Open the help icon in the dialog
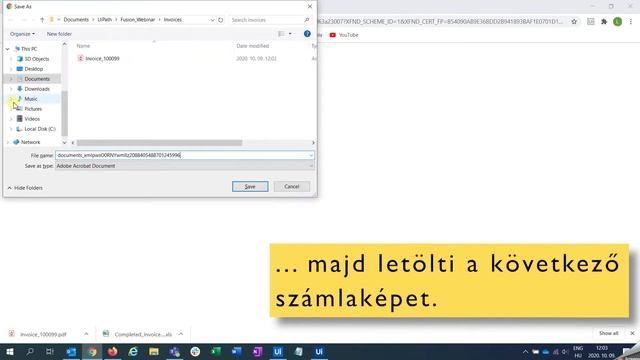Screen dimensions: 640x360 click(307, 34)
